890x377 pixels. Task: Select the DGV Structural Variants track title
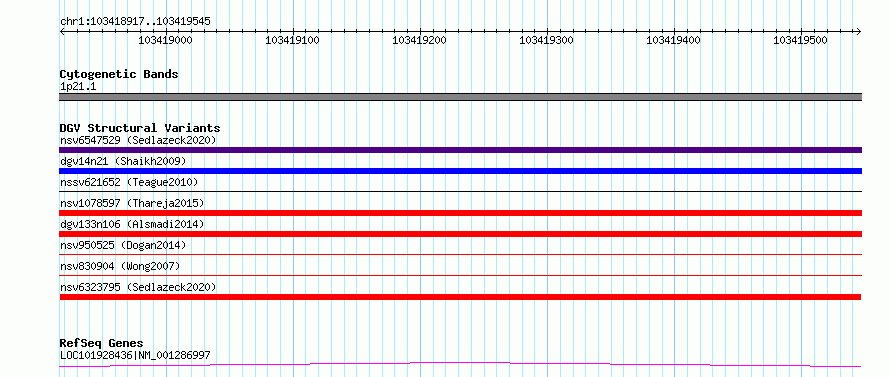coord(140,128)
